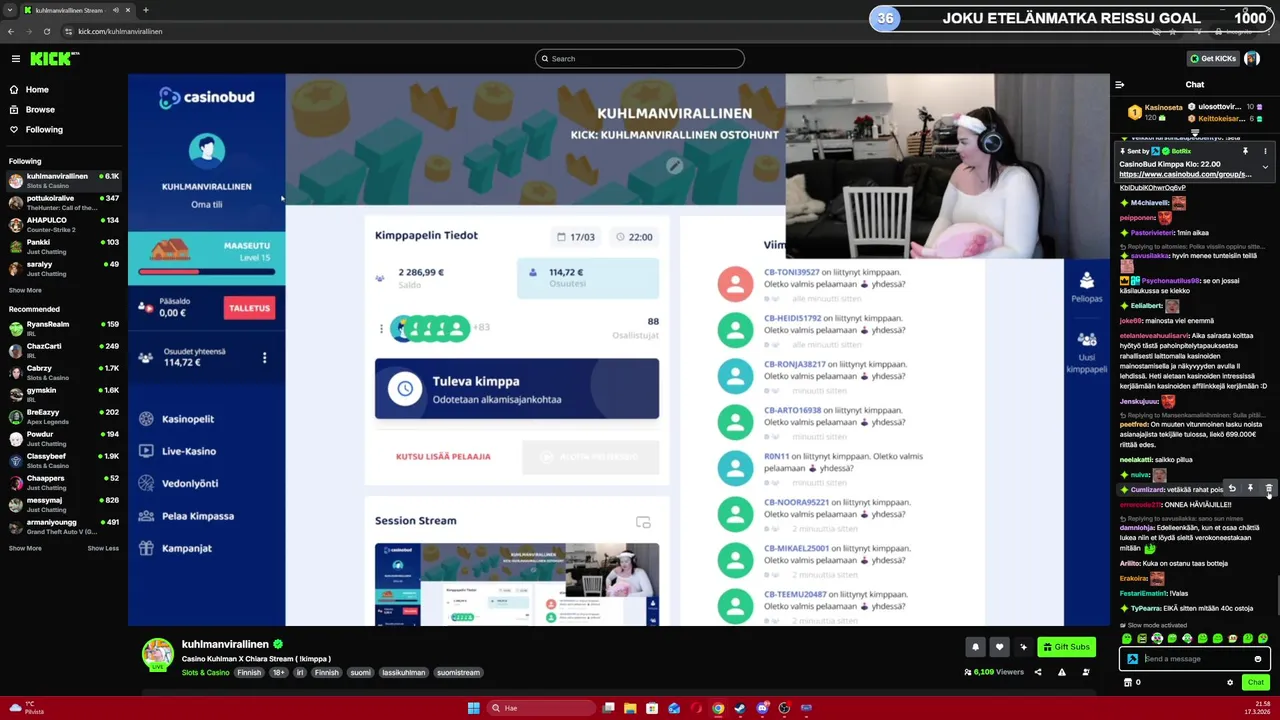Open the user profile avatar menu
The image size is (1280, 720).
point(1252,58)
